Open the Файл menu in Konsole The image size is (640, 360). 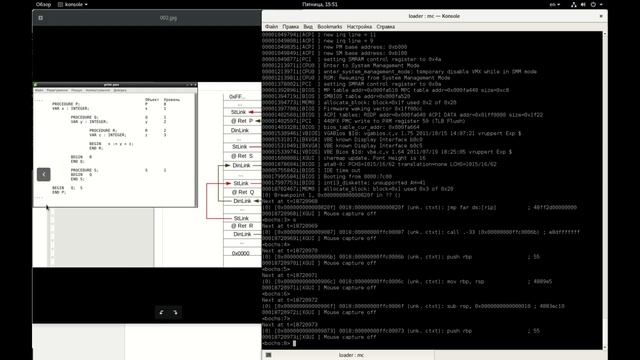click(x=271, y=27)
